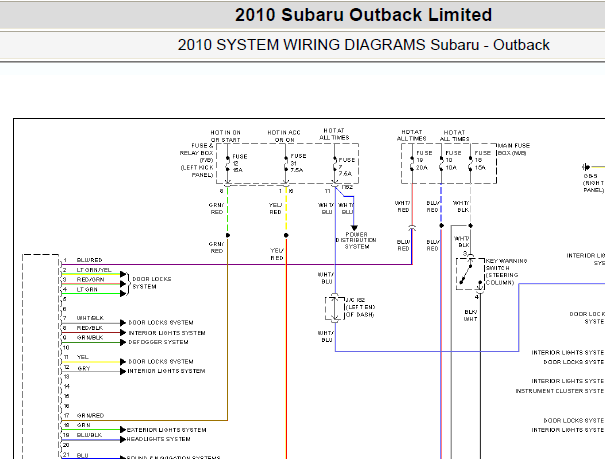Click the 'POWER DISTRIBUTION SYSTEM' label
This screenshot has width=605, height=459.
356,240
